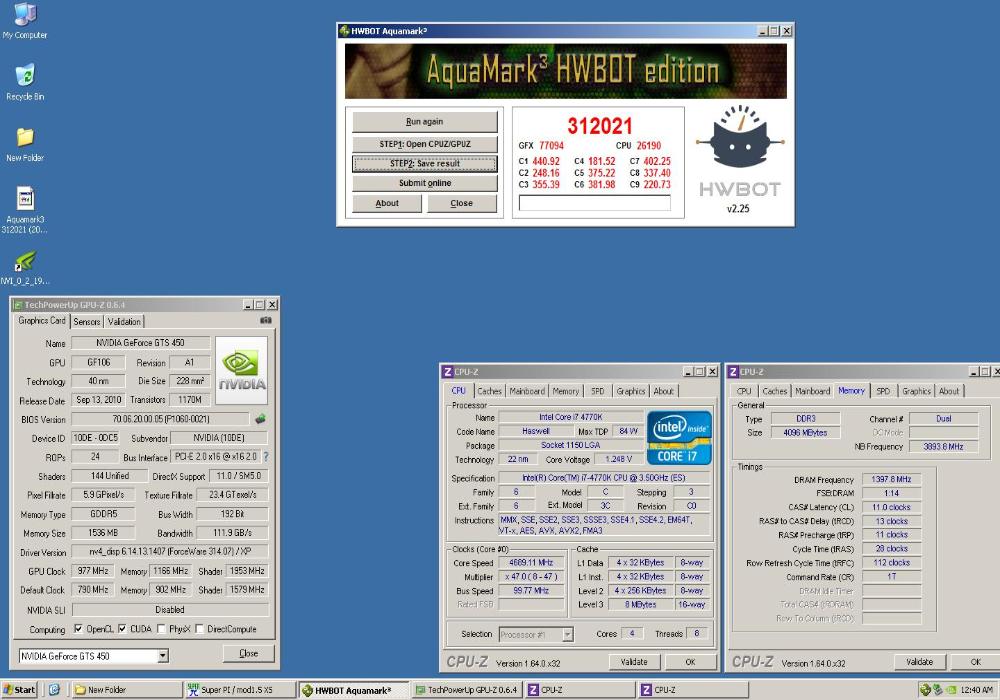Click STEP2: Save result button

coord(425,164)
